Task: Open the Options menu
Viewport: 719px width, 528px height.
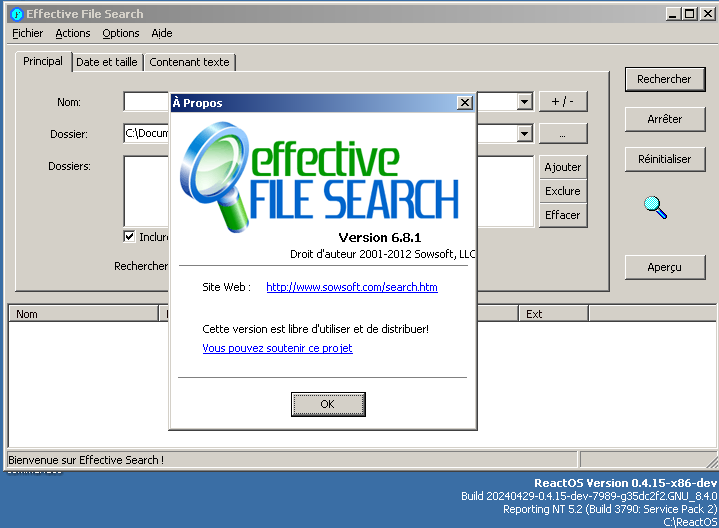Action: pyautogui.click(x=121, y=33)
